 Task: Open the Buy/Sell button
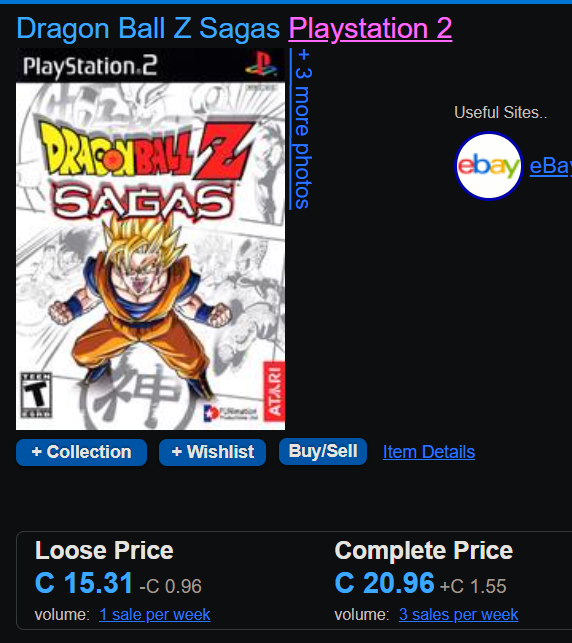pos(323,451)
